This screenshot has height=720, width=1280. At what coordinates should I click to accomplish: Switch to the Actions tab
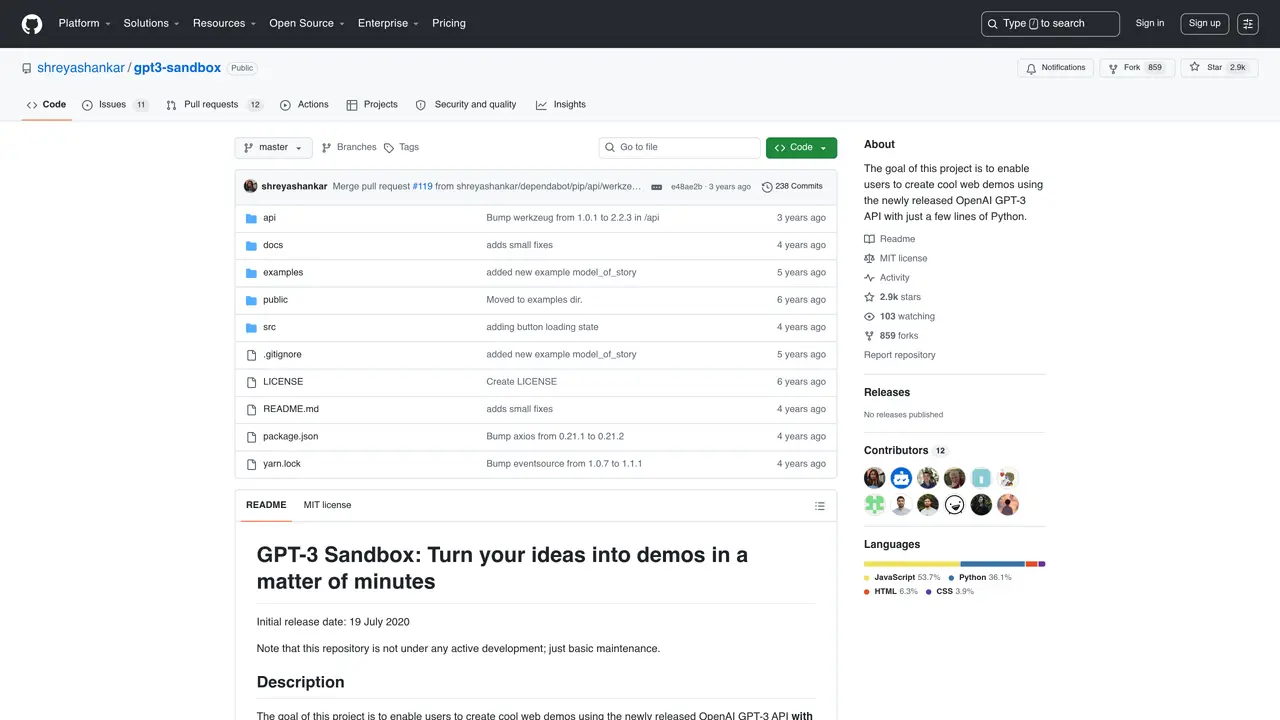(x=304, y=105)
